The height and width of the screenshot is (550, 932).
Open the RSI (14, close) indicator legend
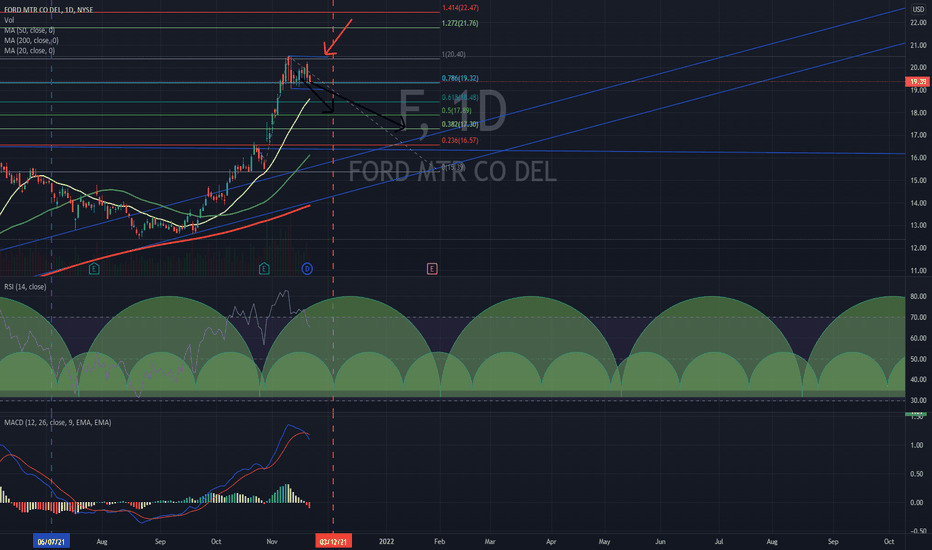pyautogui.click(x=25, y=287)
